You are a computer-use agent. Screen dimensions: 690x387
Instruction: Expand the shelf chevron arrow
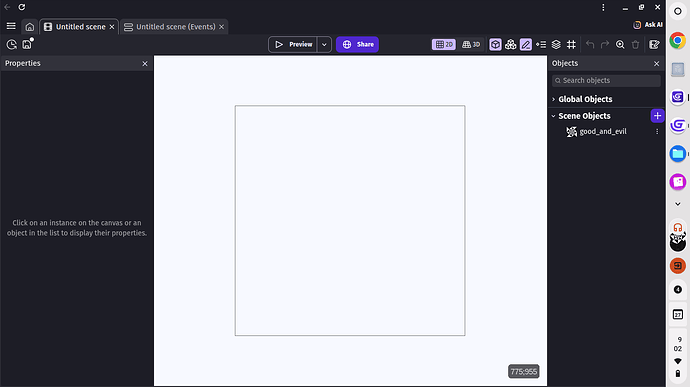click(x=678, y=204)
